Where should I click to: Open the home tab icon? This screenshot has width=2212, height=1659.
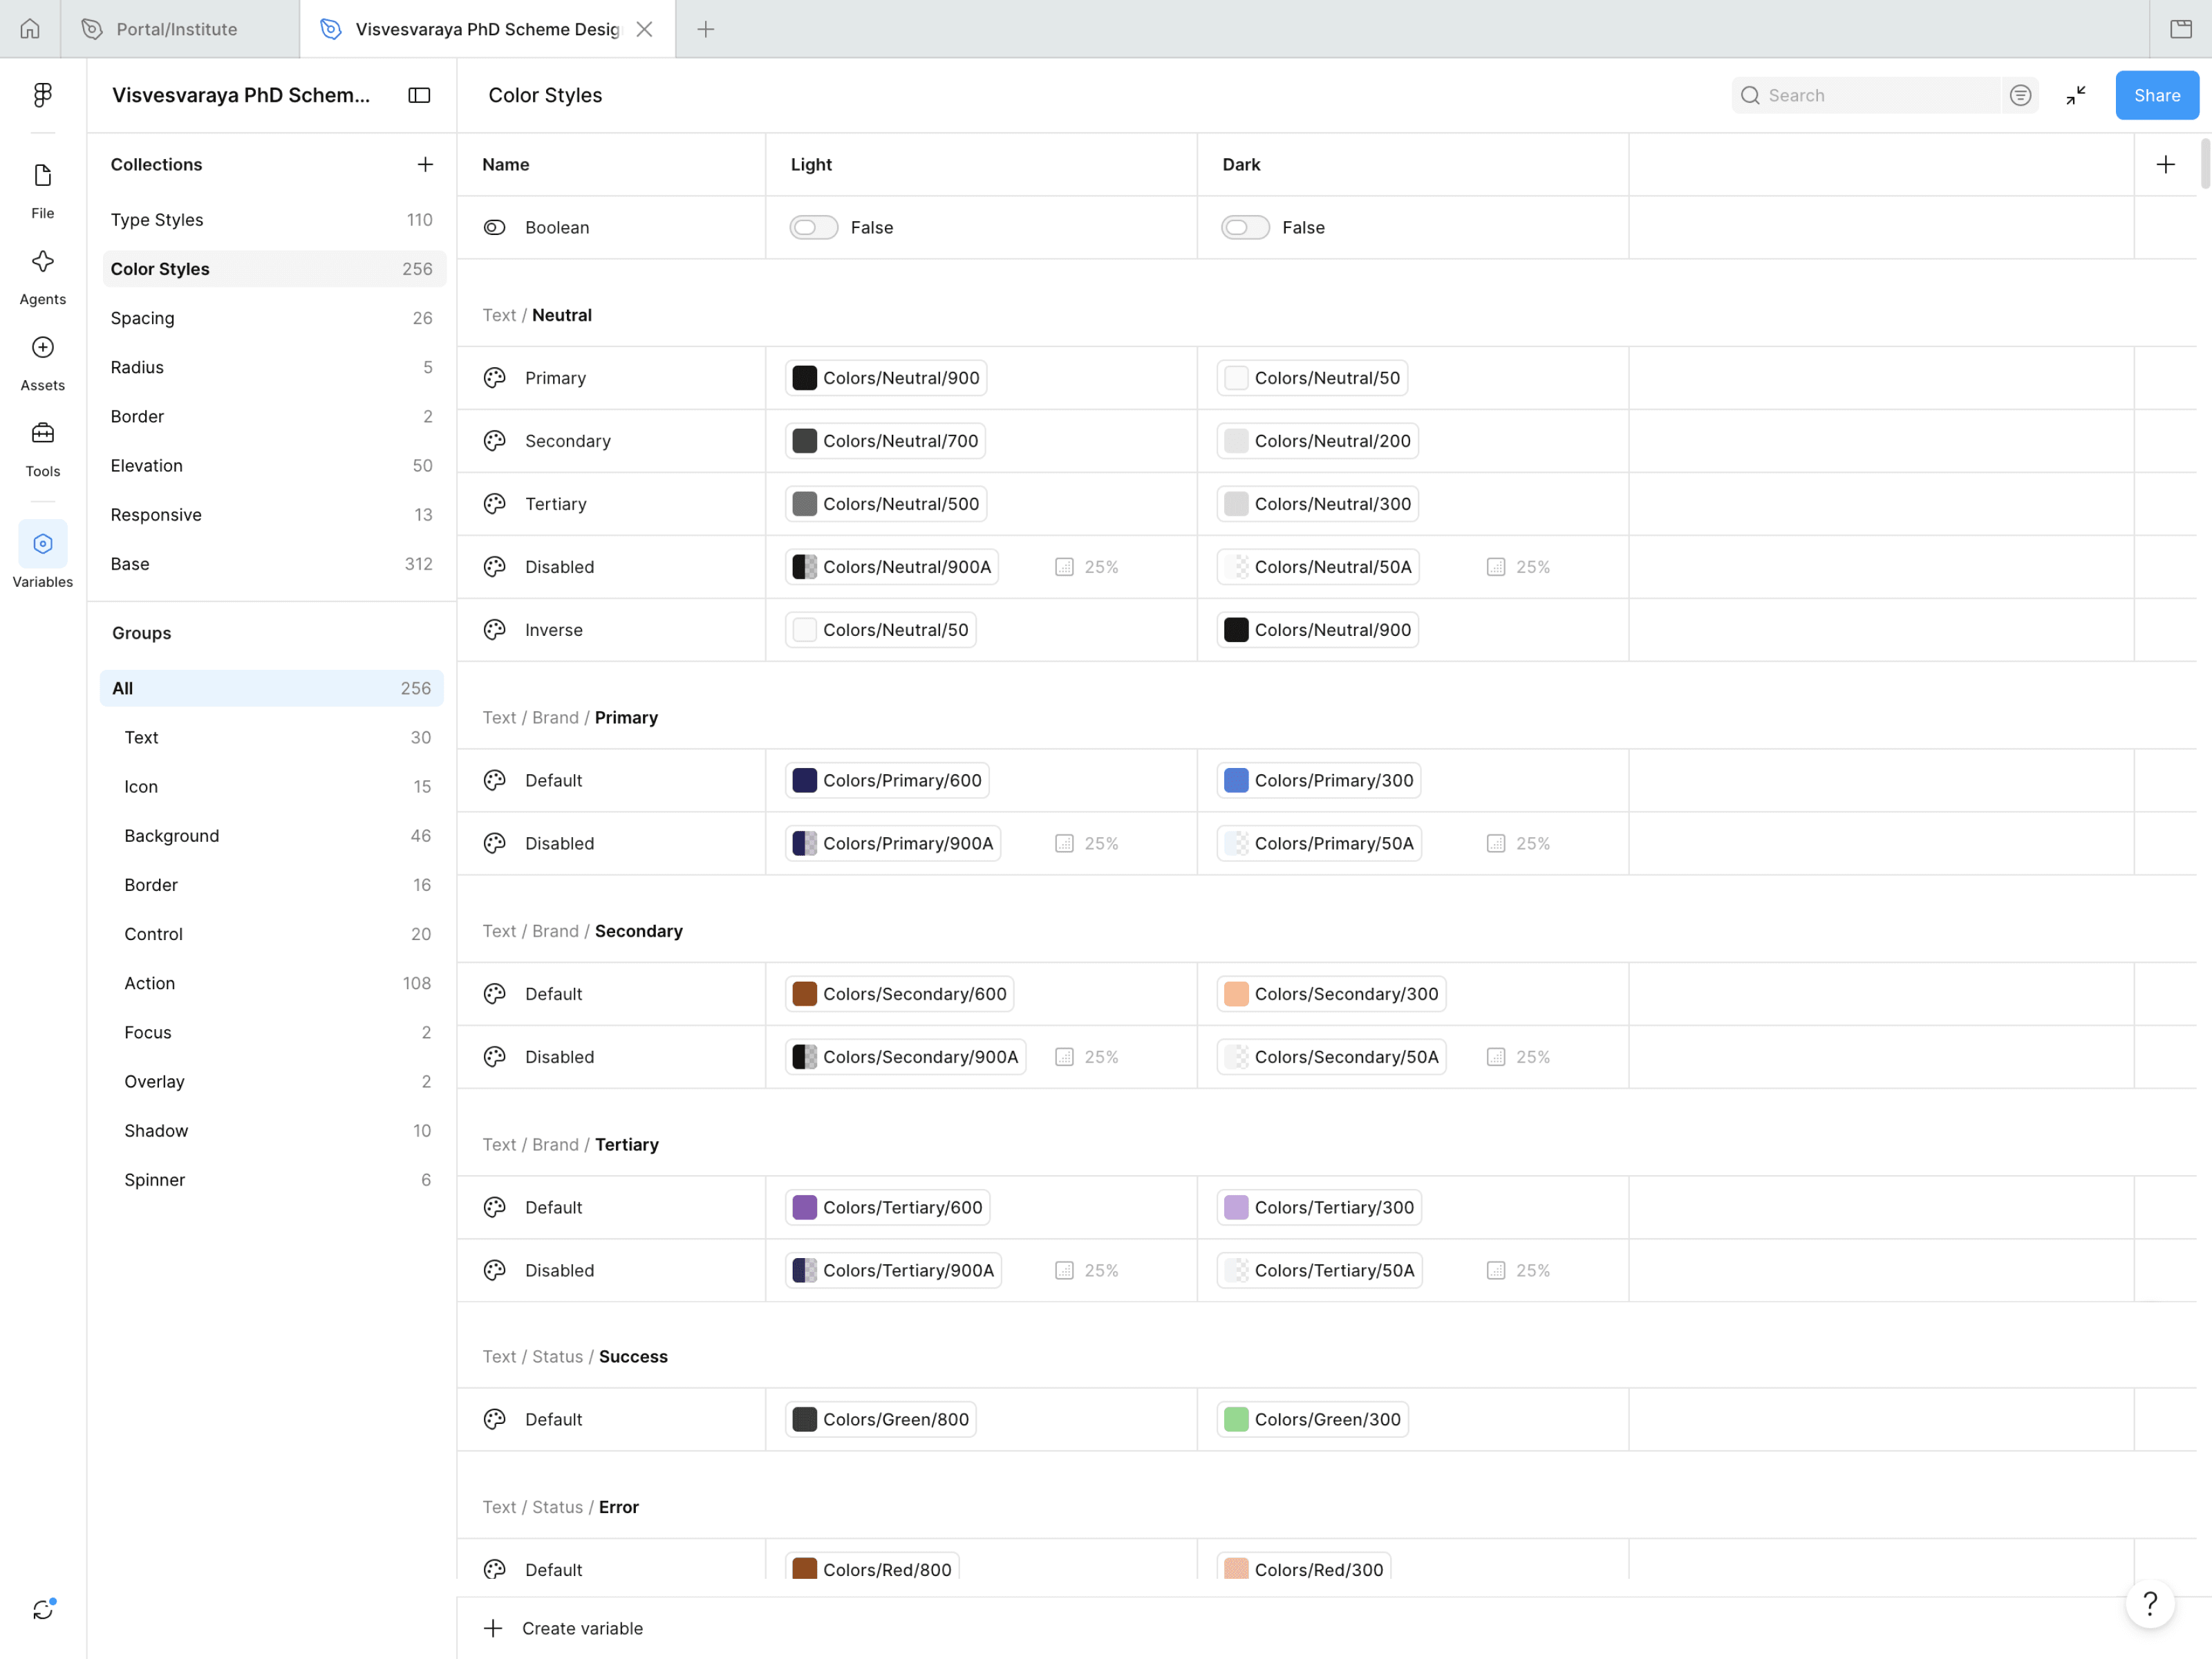[x=30, y=29]
